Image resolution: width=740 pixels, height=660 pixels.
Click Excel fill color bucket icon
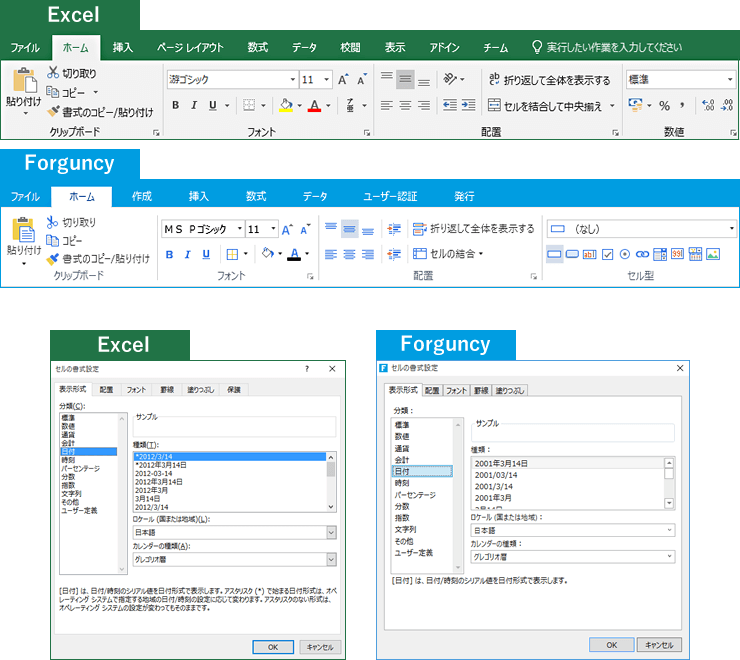(286, 105)
